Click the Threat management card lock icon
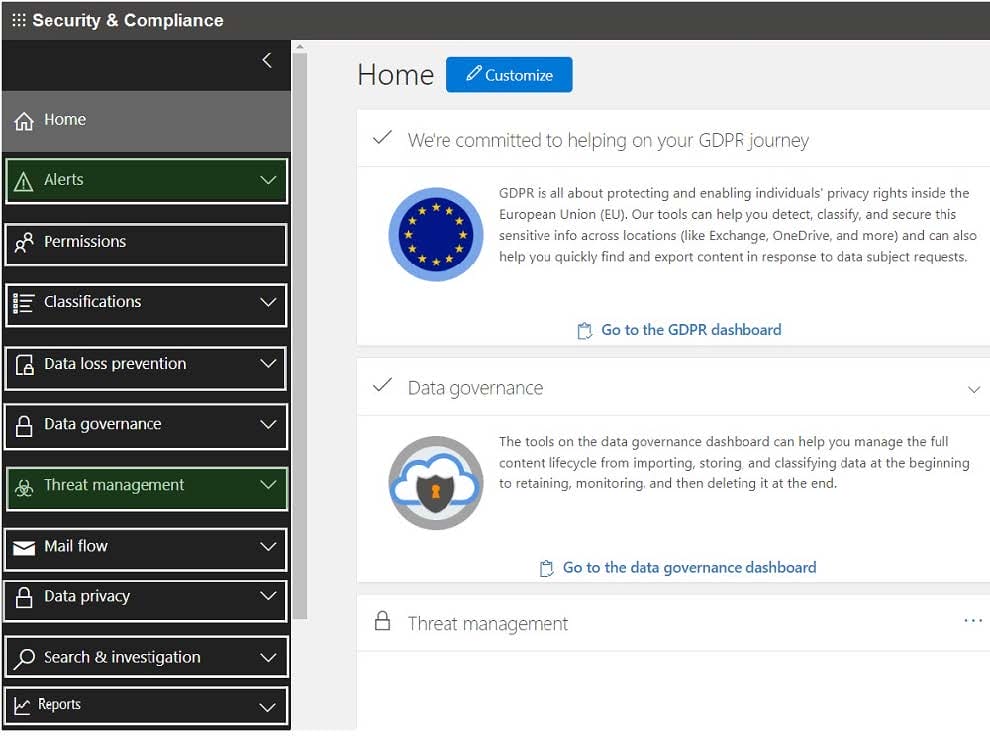This screenshot has height=738, width=990. 381,622
